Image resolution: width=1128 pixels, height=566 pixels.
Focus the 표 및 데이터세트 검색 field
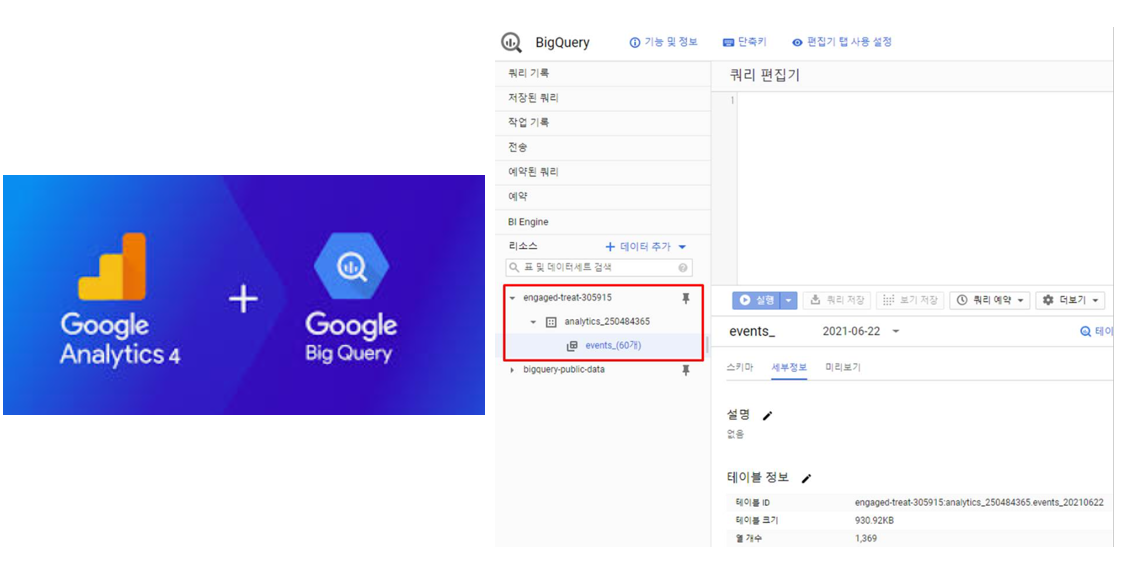click(599, 268)
